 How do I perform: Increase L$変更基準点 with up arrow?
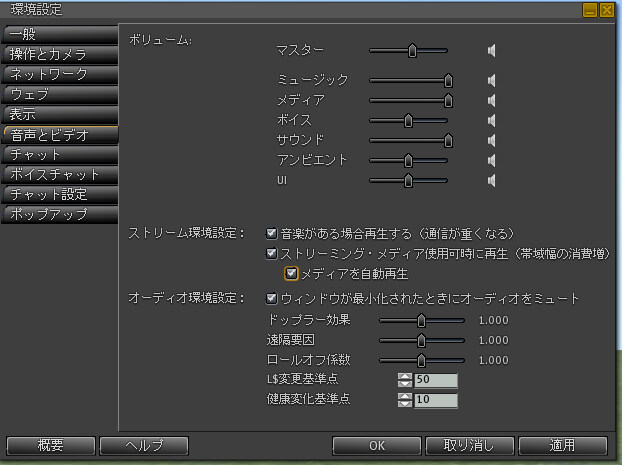(x=405, y=376)
